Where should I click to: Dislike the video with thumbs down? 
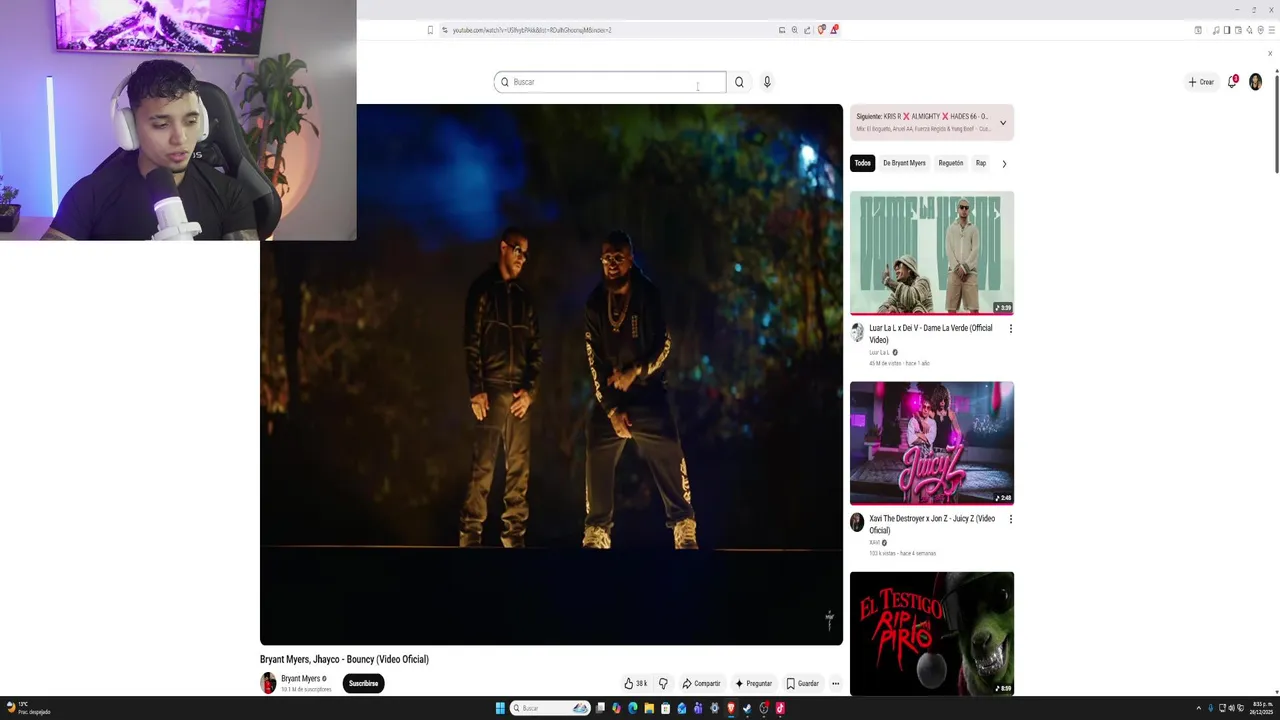click(x=663, y=684)
